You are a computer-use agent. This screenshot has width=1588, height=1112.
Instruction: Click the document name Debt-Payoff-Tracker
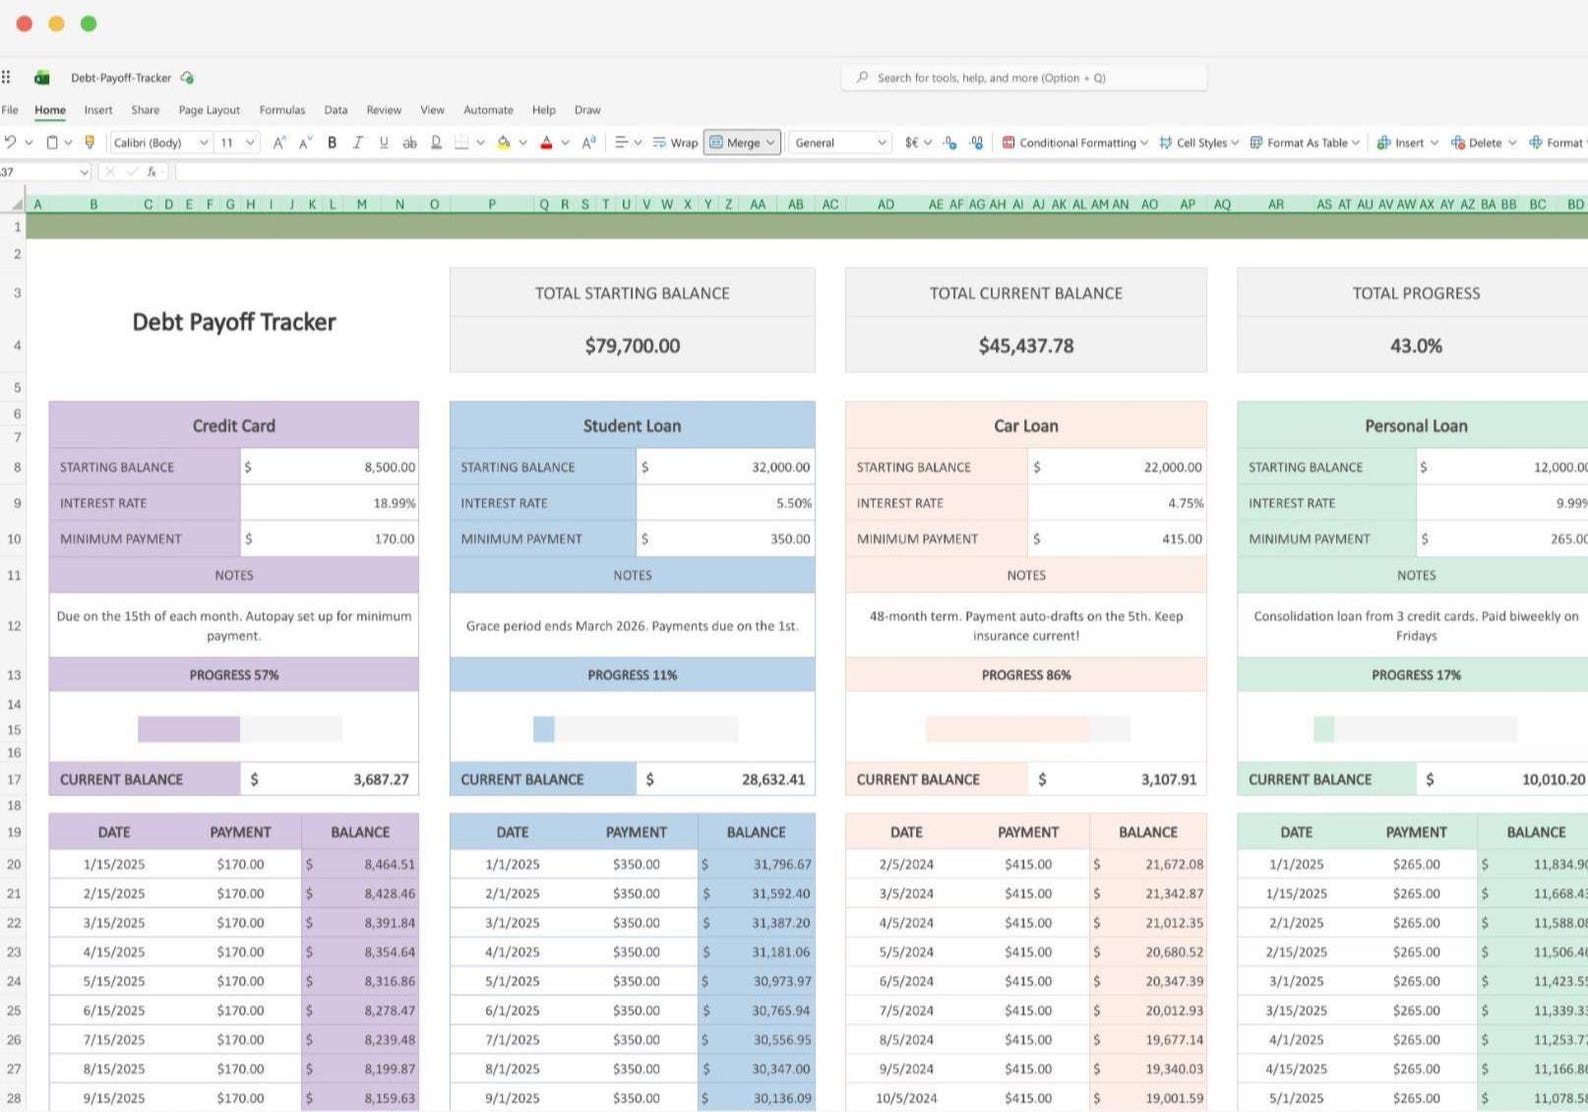(121, 78)
